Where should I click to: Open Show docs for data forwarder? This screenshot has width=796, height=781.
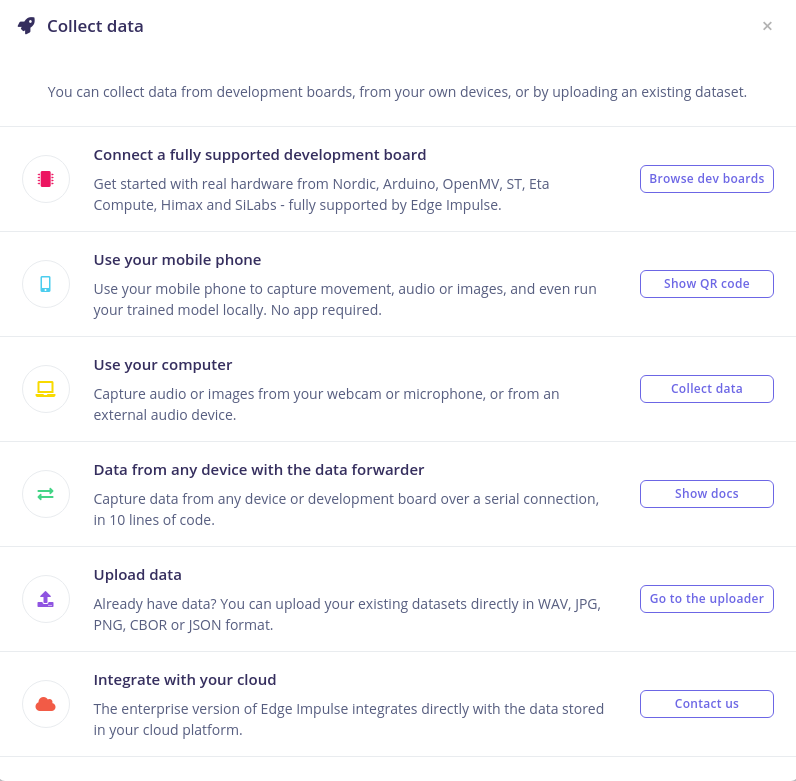707,494
